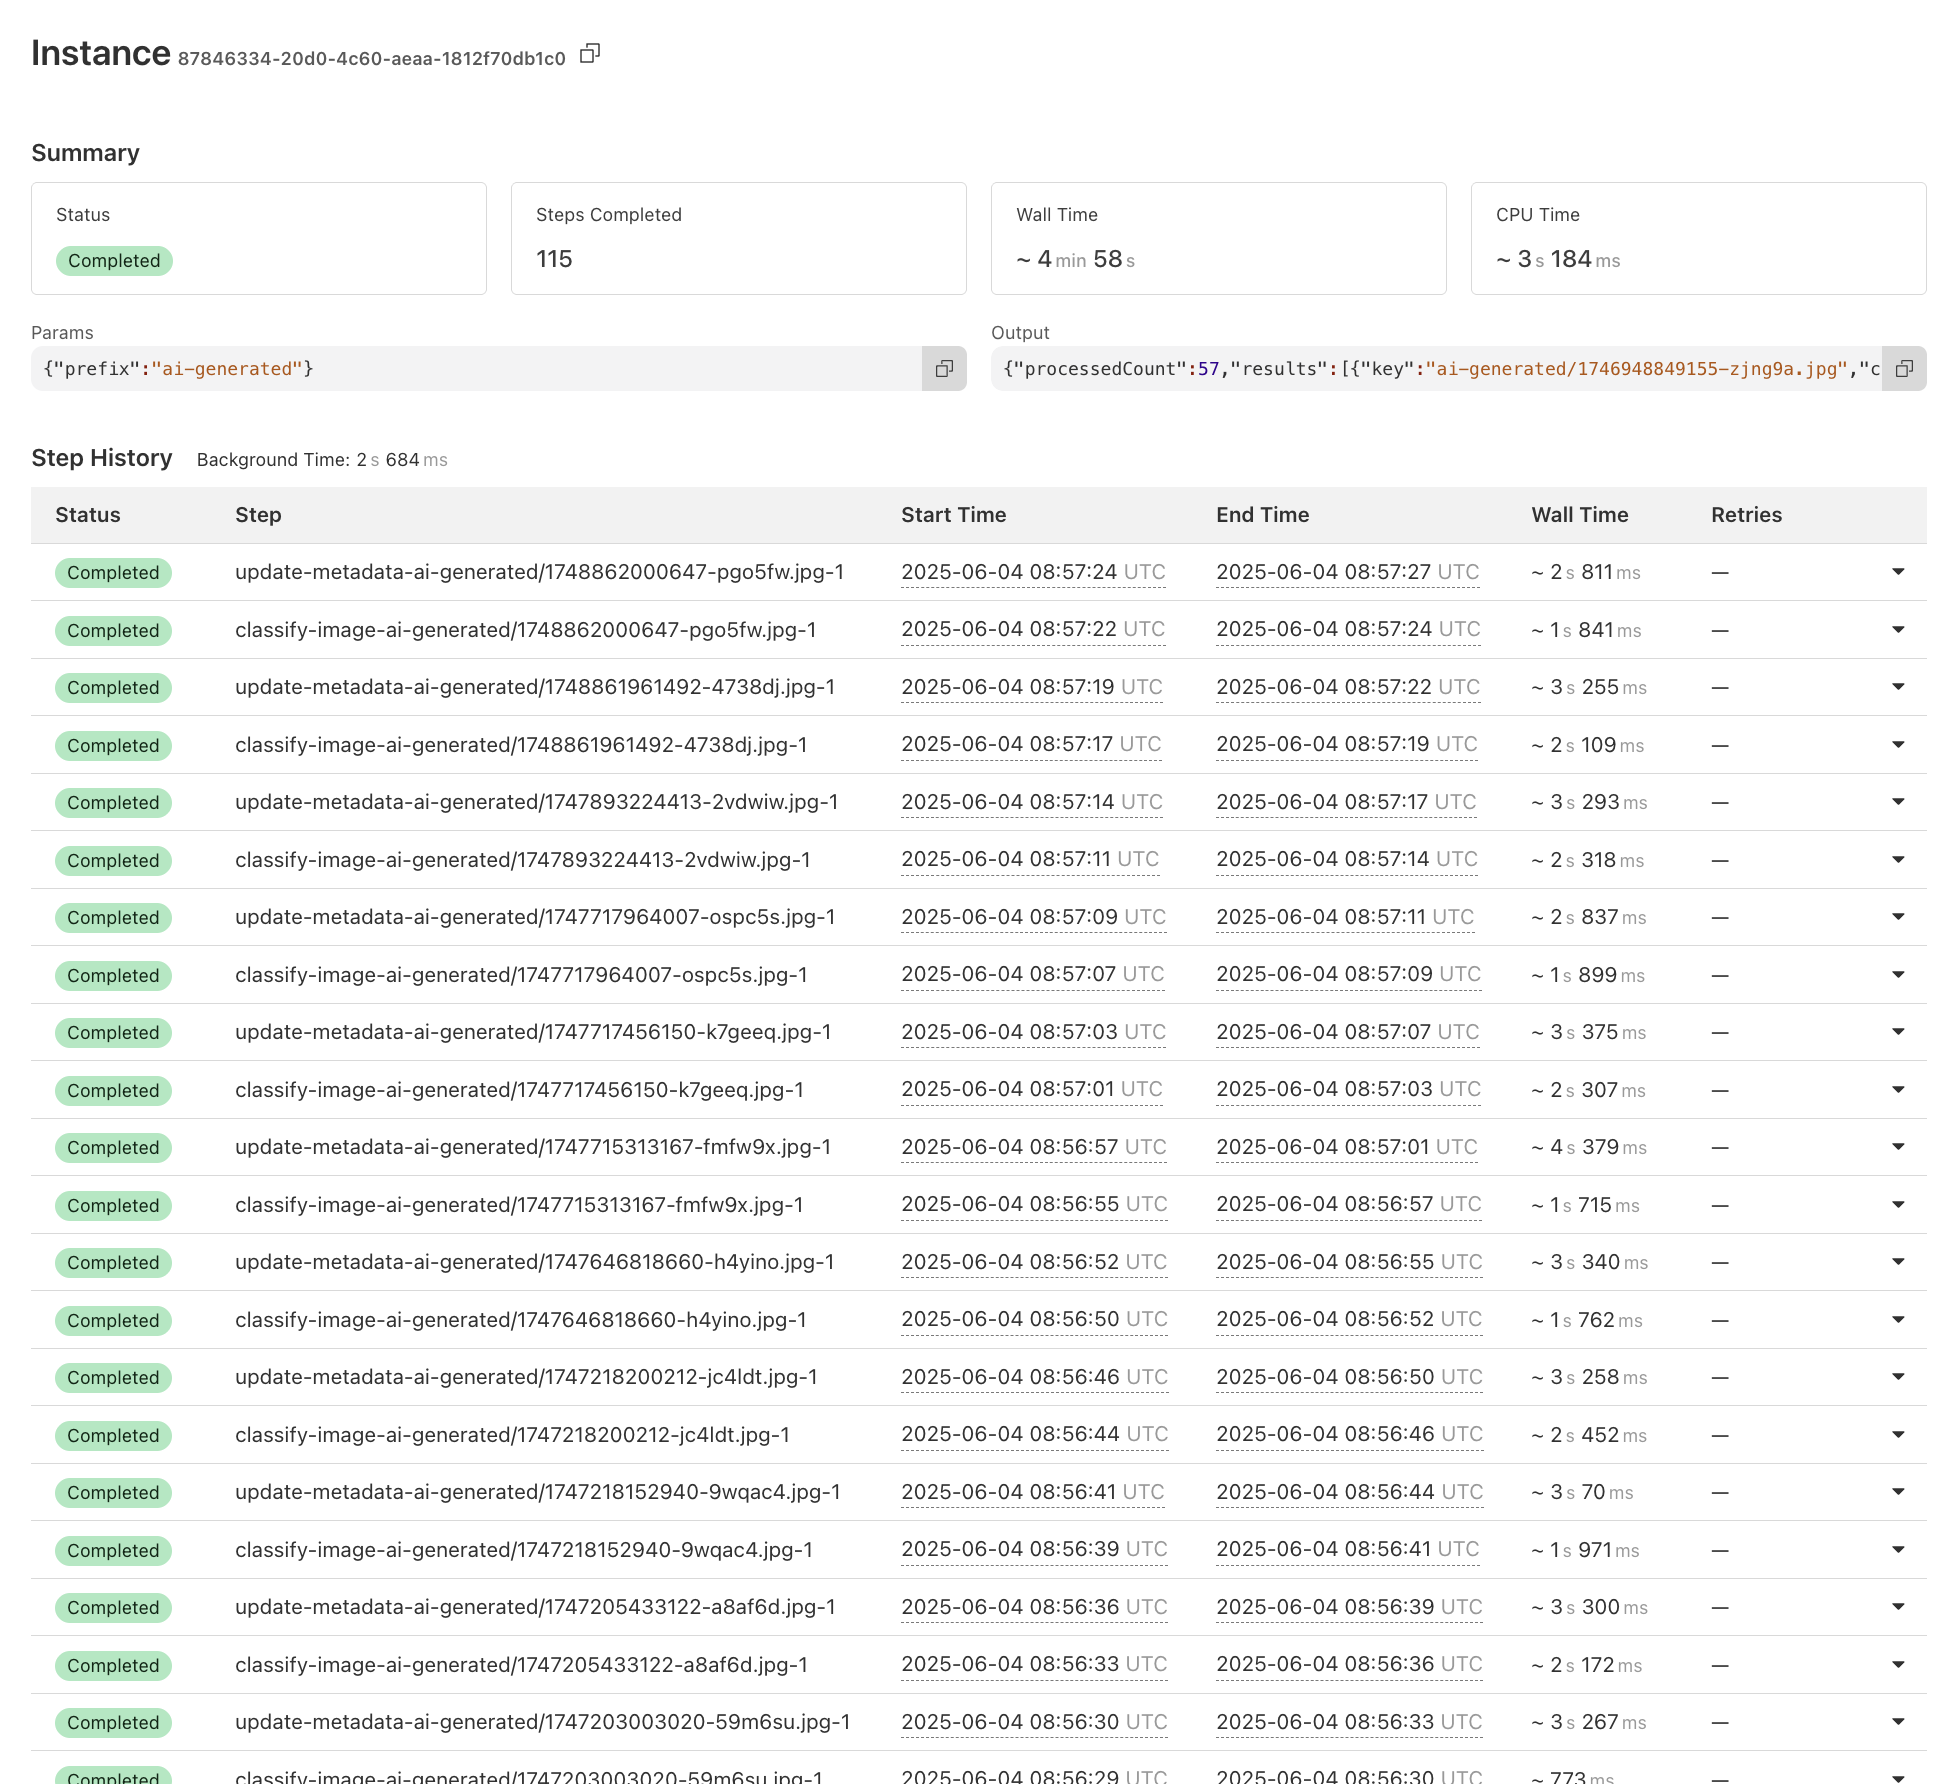Show details of classify-image h4yino.jpg-1
The height and width of the screenshot is (1784, 1948).
click(1897, 1320)
